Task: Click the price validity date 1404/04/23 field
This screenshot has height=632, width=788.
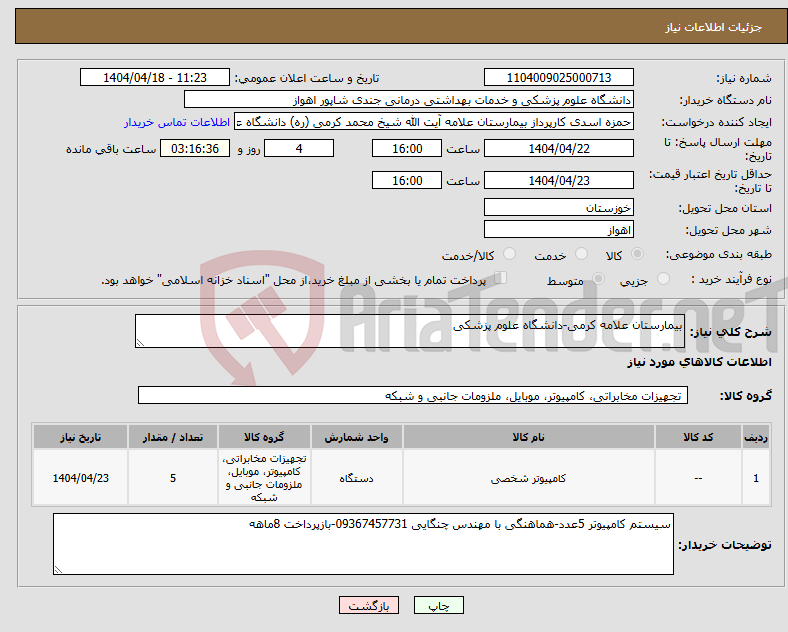Action: click(x=558, y=180)
